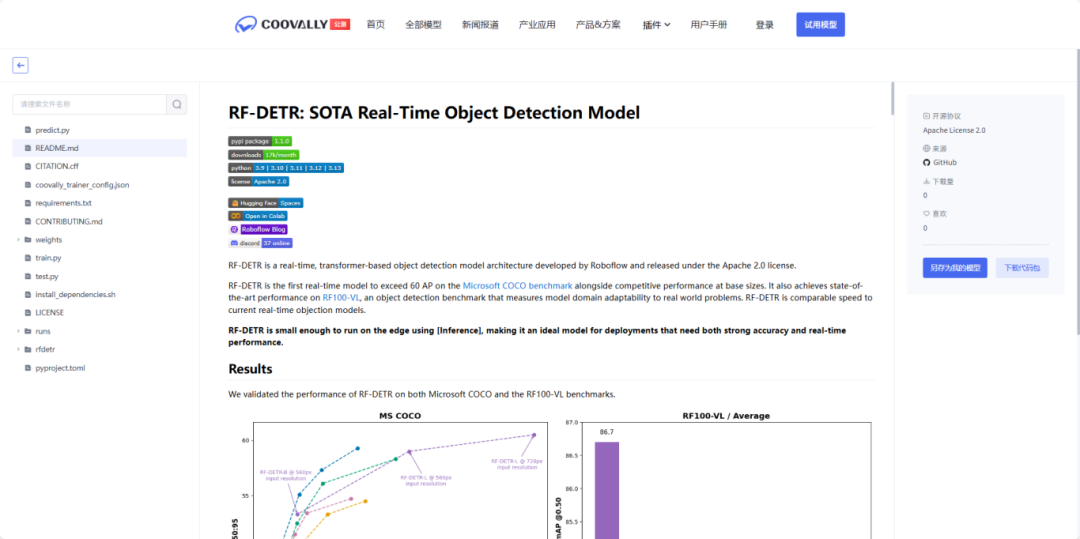Viewport: 1080px width, 539px height.
Task: Click the download count icon 下载量
Action: [x=926, y=182]
